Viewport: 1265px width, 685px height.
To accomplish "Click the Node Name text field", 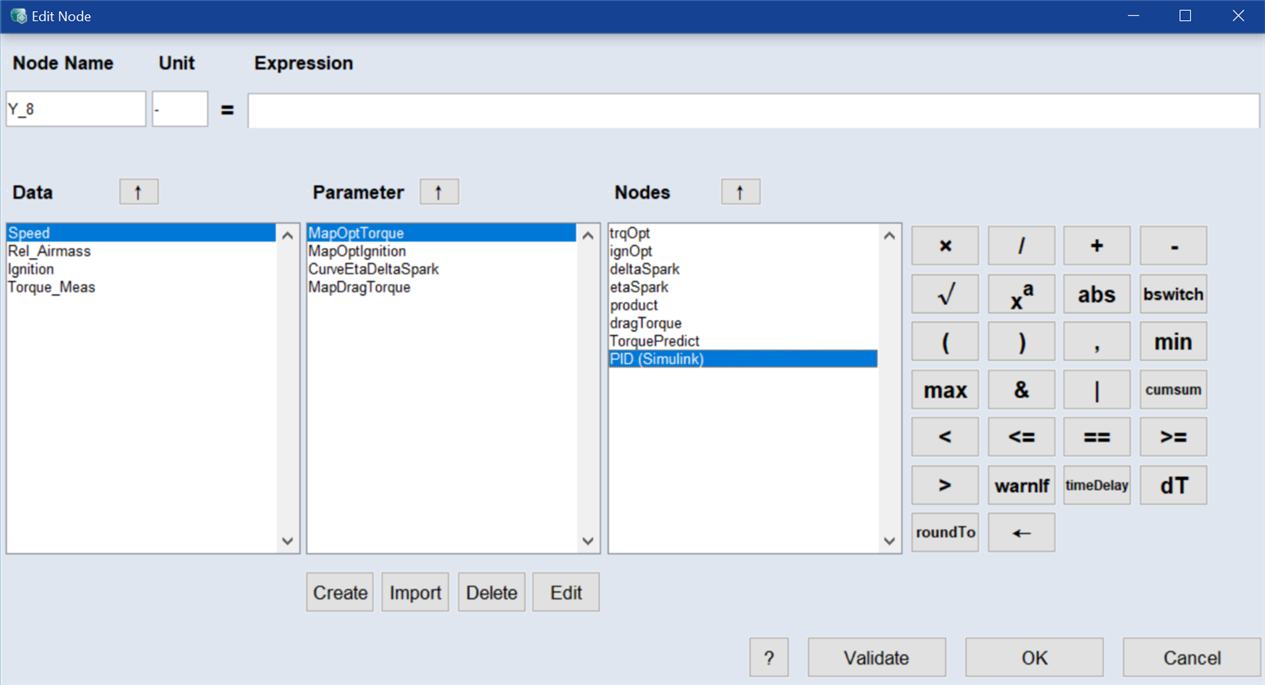I will pos(76,110).
